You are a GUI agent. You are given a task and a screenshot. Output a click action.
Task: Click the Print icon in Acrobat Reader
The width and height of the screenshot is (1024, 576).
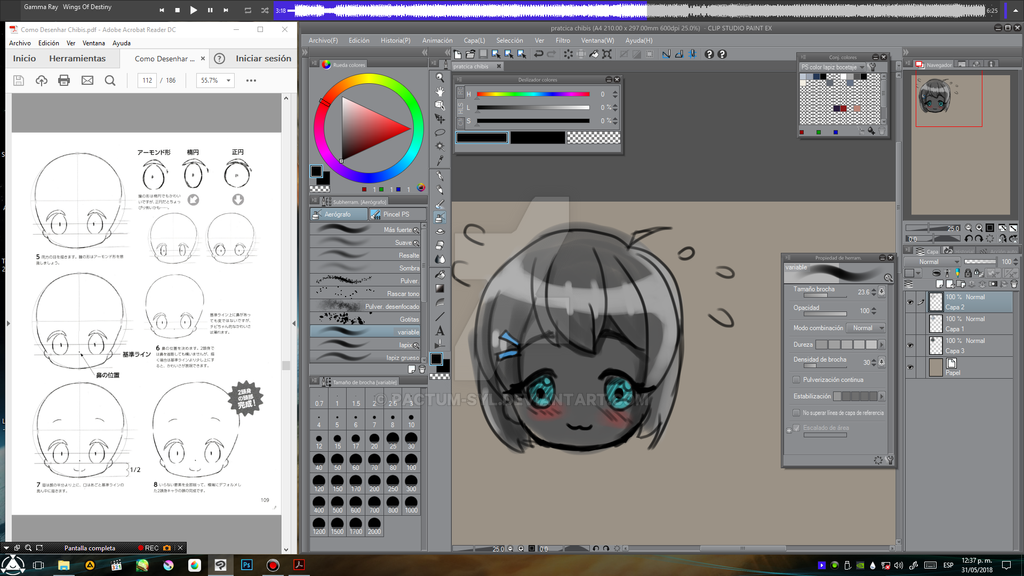(64, 80)
